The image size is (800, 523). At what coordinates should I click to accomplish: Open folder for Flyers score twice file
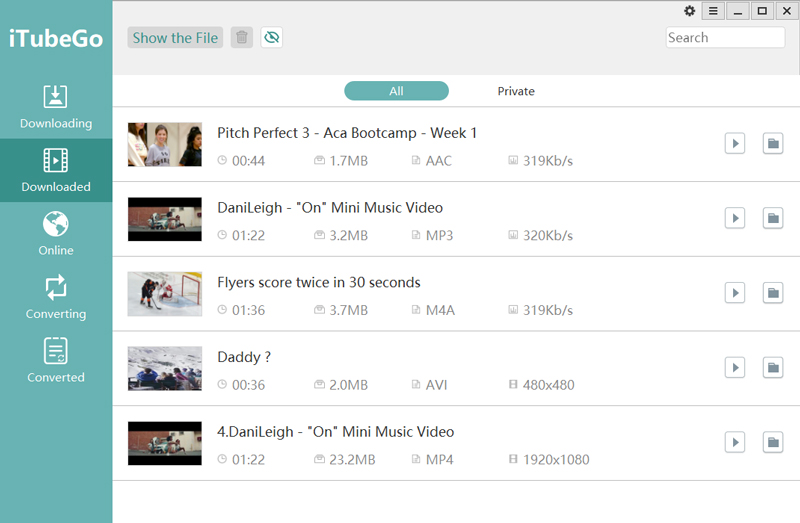point(773,293)
